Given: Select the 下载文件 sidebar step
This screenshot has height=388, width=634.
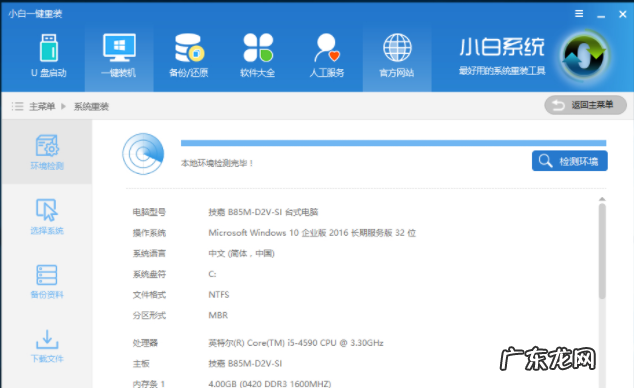Looking at the screenshot, I should [47, 346].
